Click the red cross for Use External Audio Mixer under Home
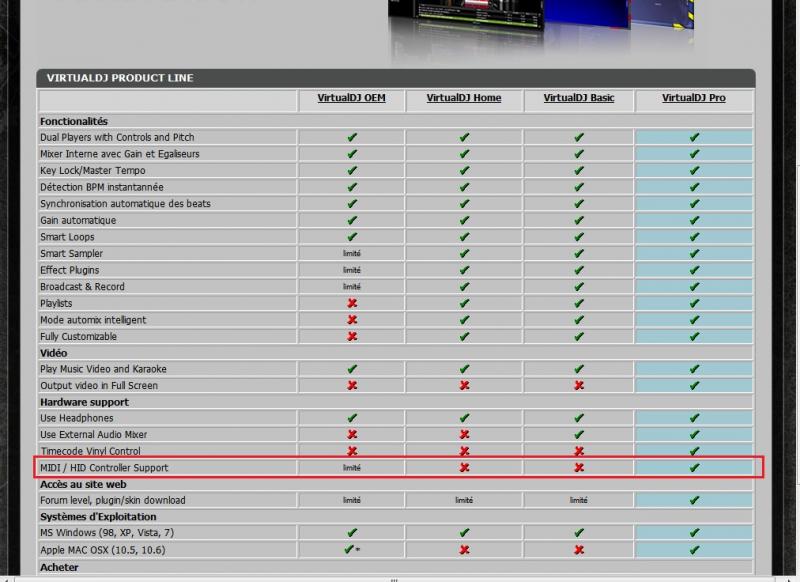Viewport: 800px width, 582px height. pos(464,434)
